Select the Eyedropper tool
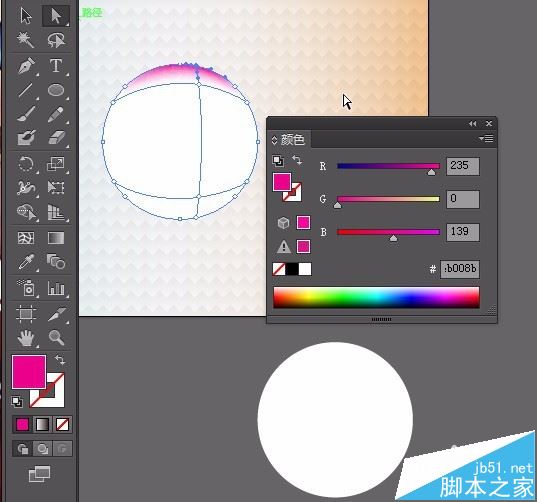This screenshot has width=537, height=502. click(x=26, y=262)
